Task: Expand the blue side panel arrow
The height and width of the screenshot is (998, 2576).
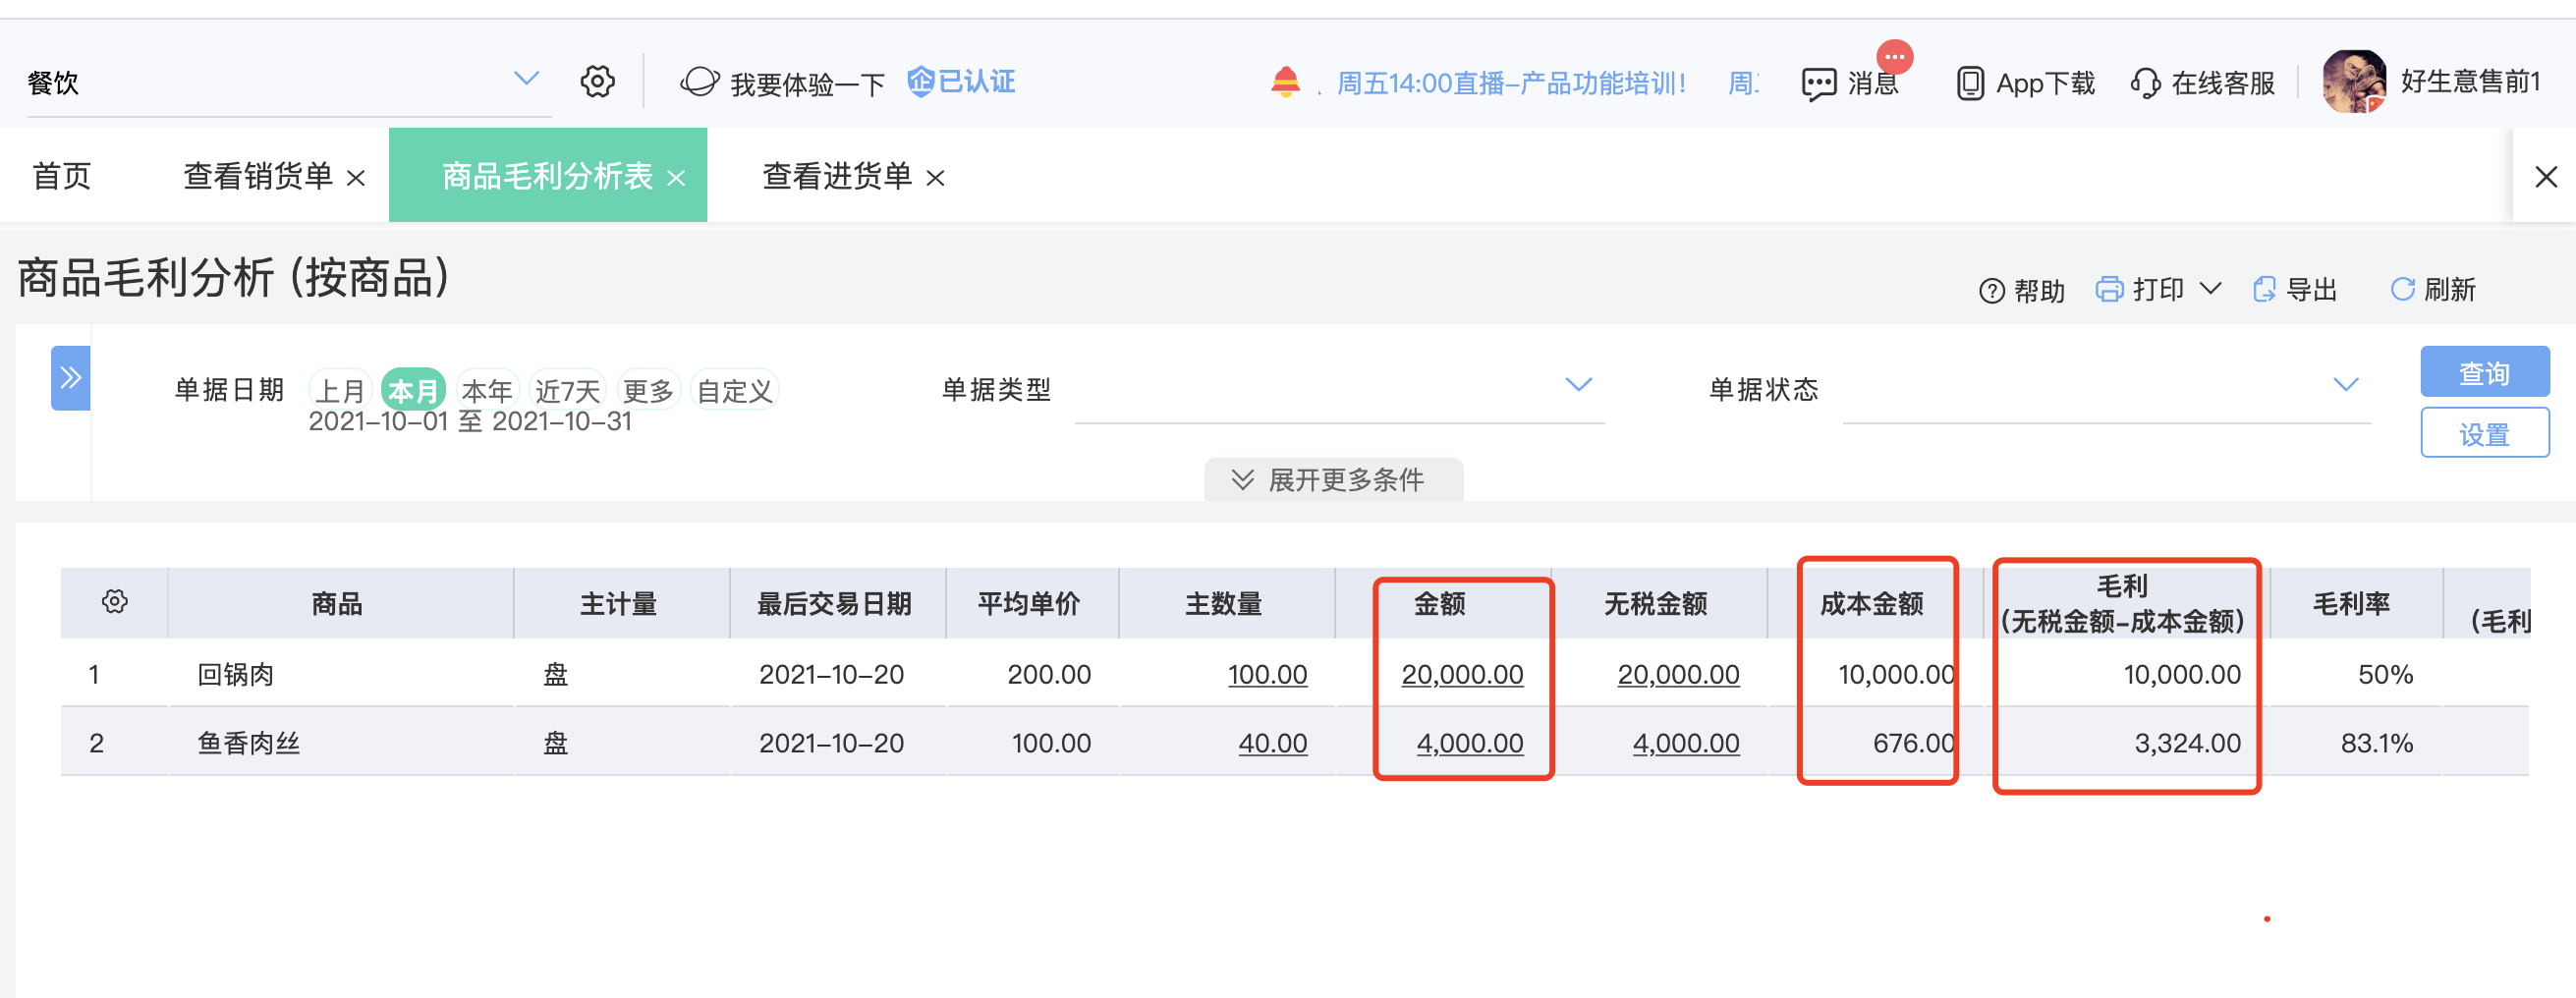Action: click(70, 378)
